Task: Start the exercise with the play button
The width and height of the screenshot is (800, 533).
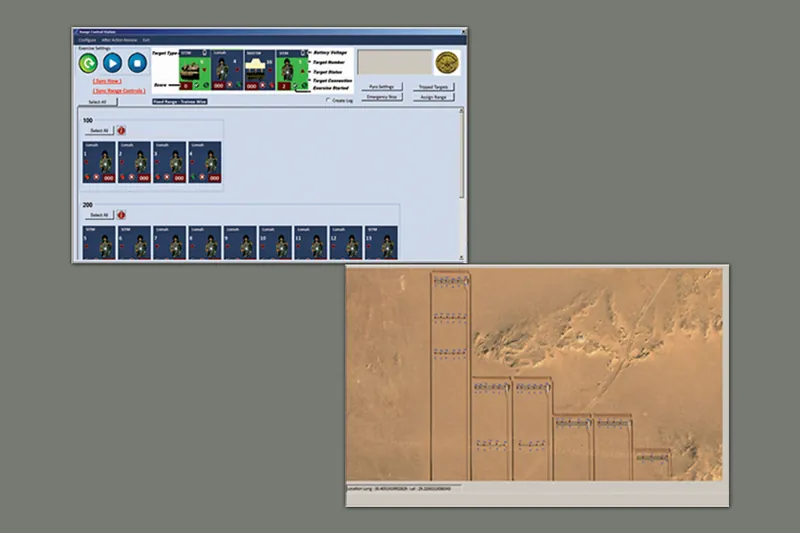Action: click(112, 63)
